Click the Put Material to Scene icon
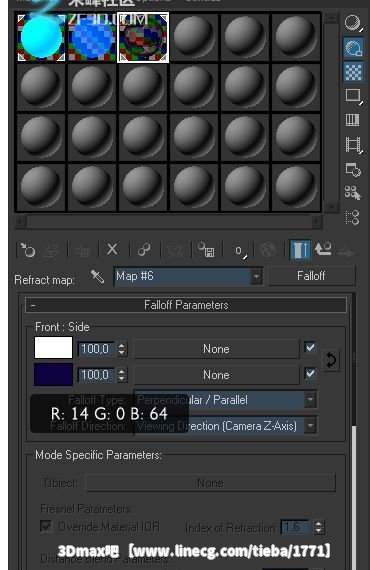 [51, 250]
